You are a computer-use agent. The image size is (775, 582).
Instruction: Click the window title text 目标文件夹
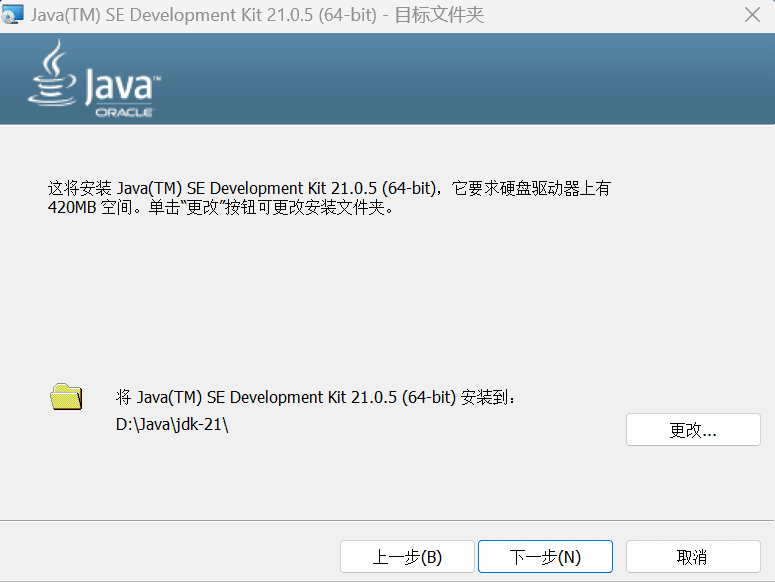[x=439, y=15]
